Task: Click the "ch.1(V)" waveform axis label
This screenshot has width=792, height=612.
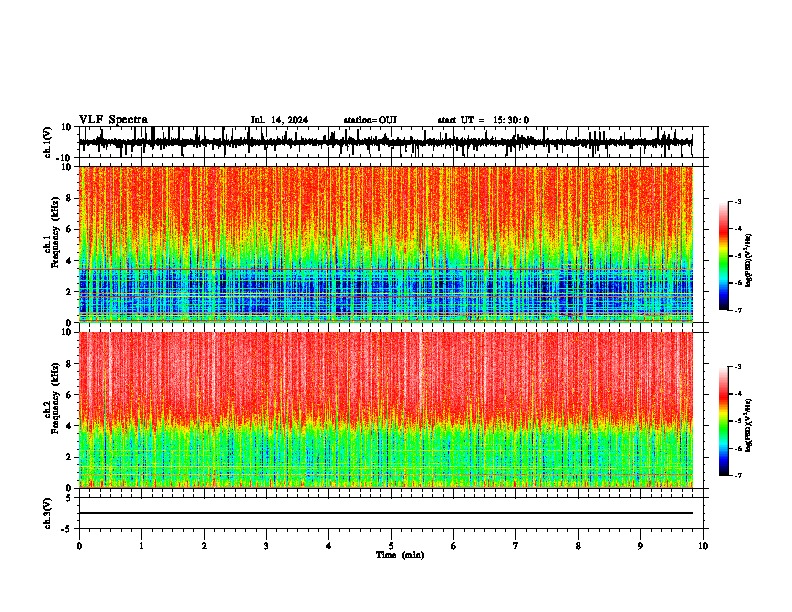Action: coord(48,142)
